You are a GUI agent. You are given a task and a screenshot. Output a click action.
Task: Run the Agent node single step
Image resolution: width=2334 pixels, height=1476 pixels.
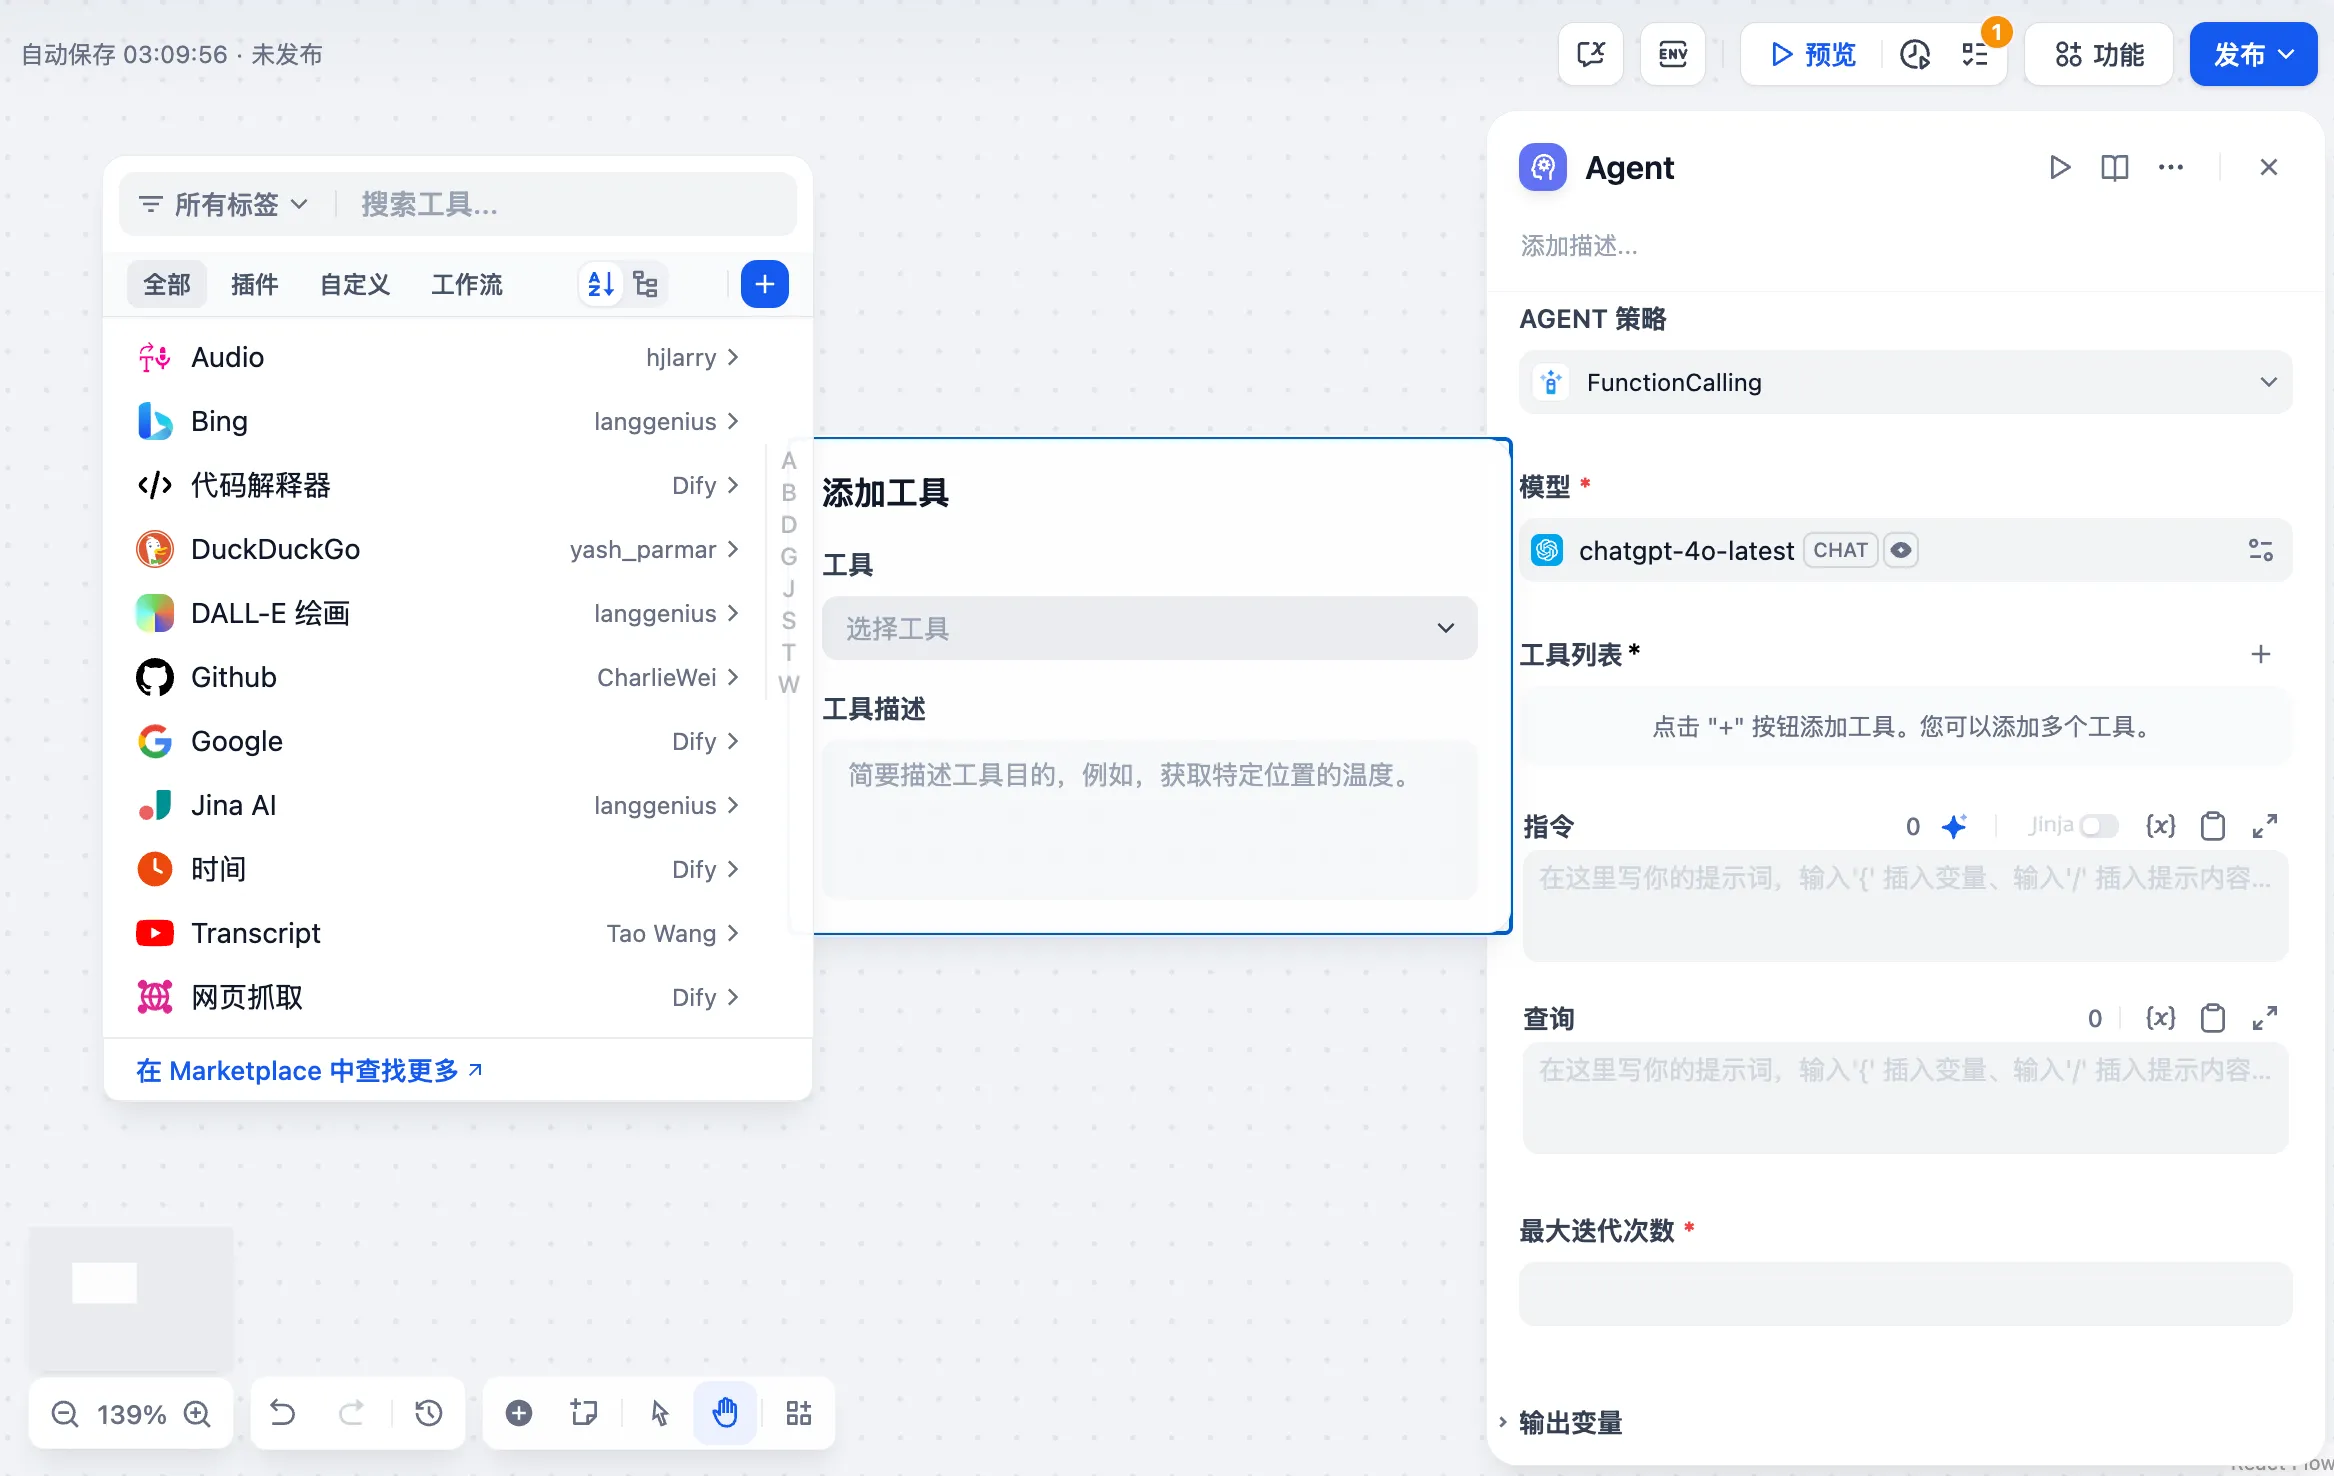click(2059, 167)
